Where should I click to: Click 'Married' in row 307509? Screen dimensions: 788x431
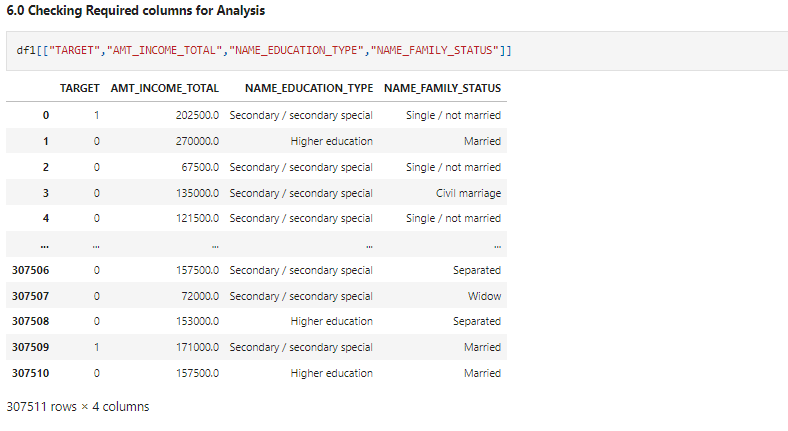point(482,348)
